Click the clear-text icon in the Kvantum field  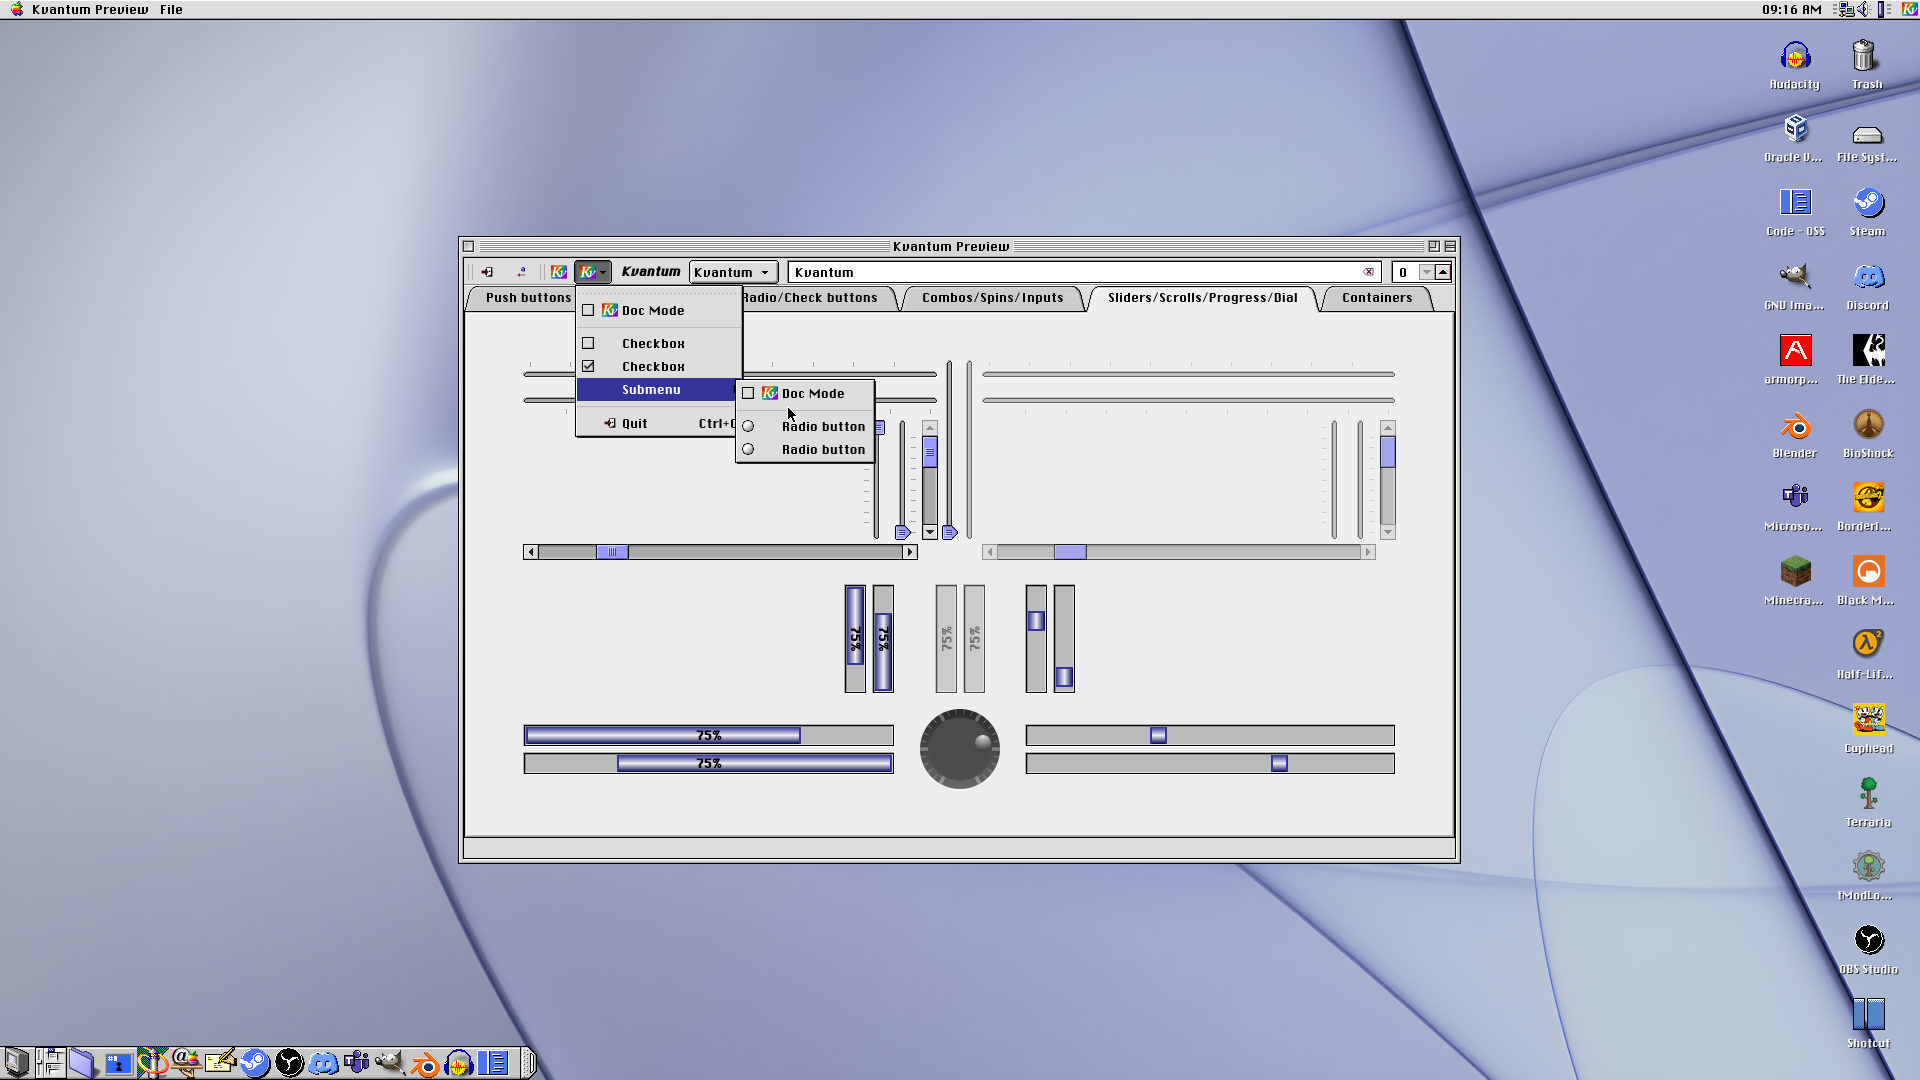[1368, 272]
